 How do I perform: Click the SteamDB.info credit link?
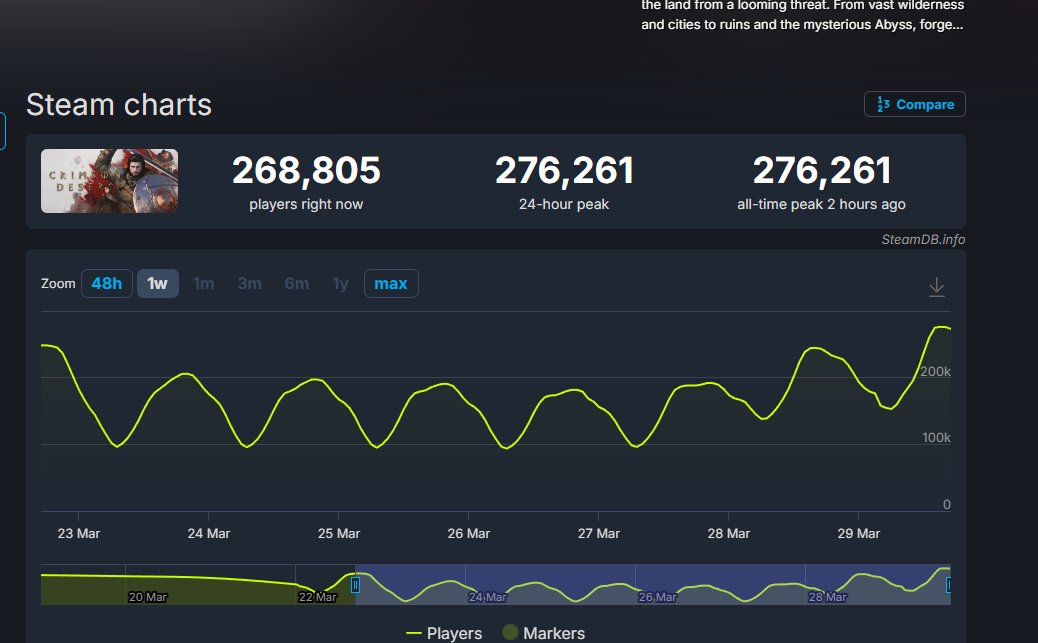click(923, 240)
